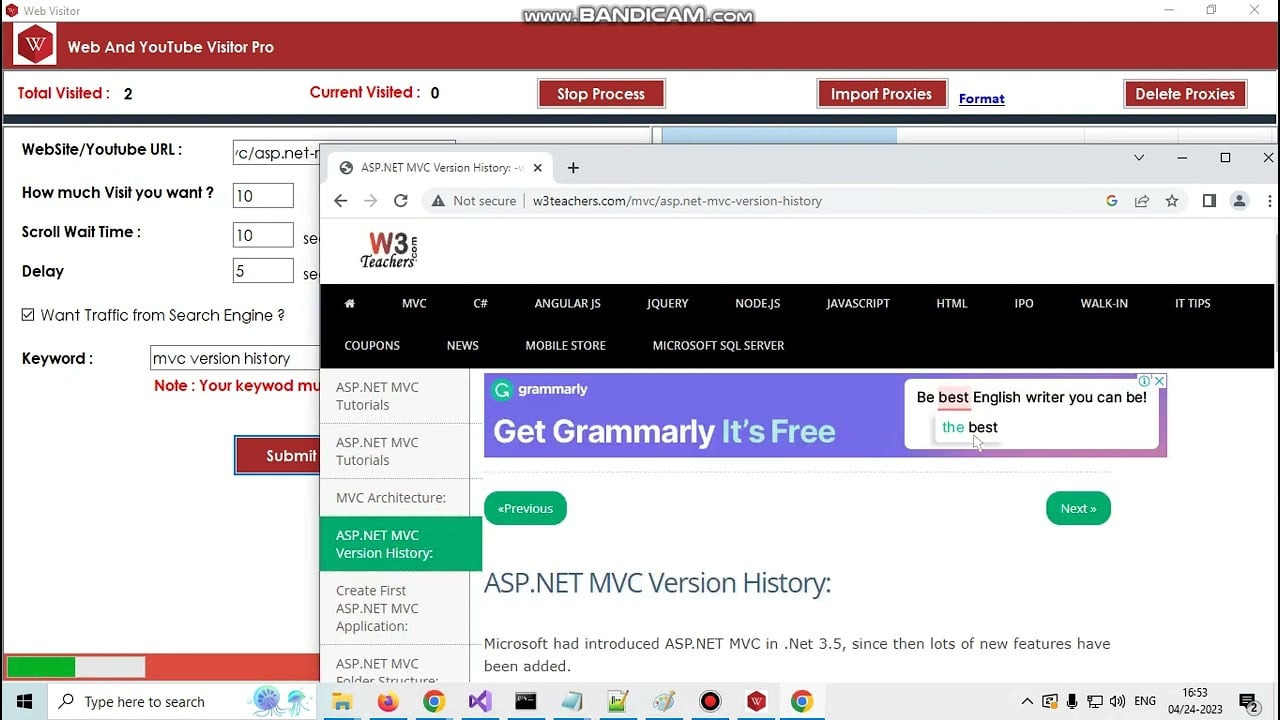
Task: Expand the Chrome tab search chevron
Action: pos(1139,158)
